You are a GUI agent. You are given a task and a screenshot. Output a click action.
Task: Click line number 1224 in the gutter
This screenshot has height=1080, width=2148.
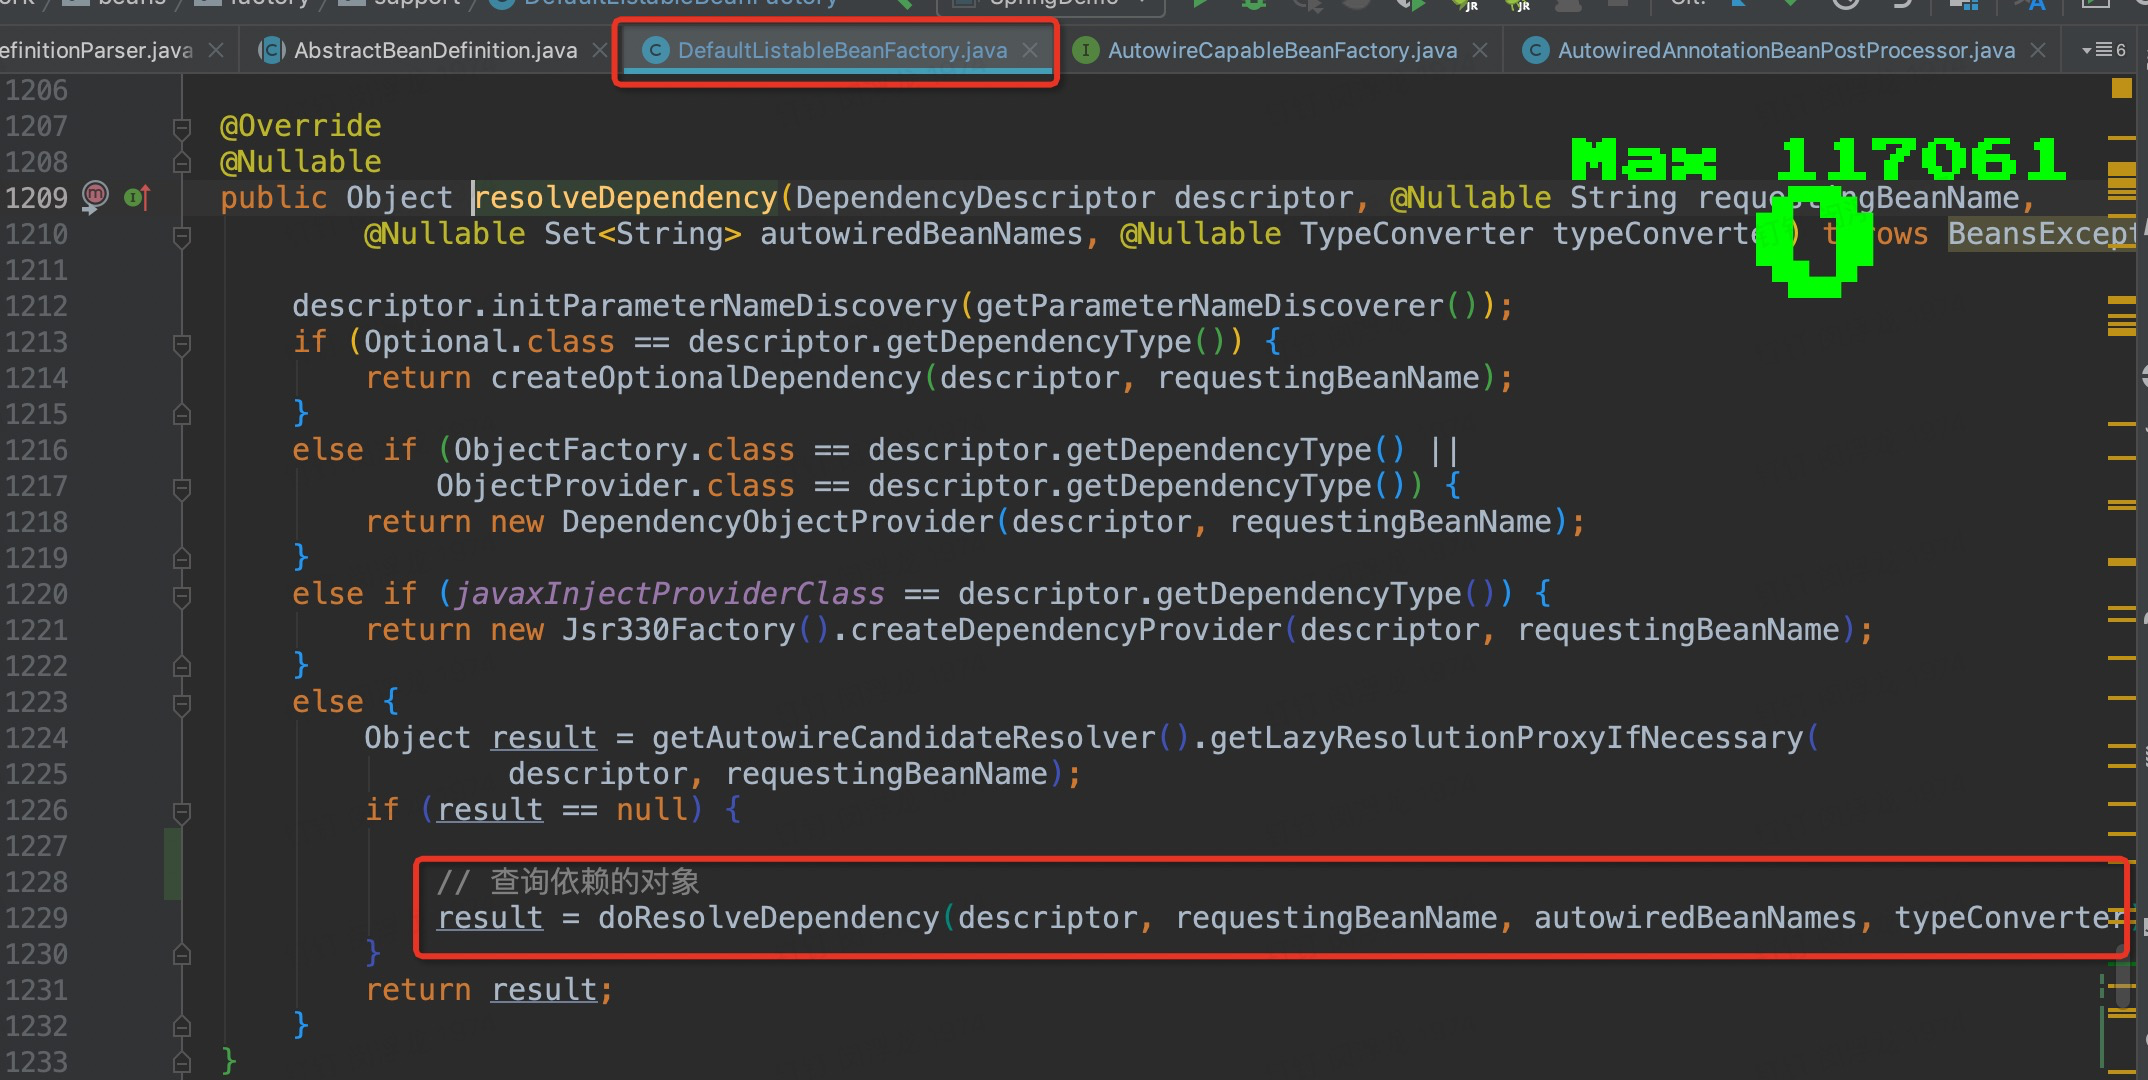(36, 738)
